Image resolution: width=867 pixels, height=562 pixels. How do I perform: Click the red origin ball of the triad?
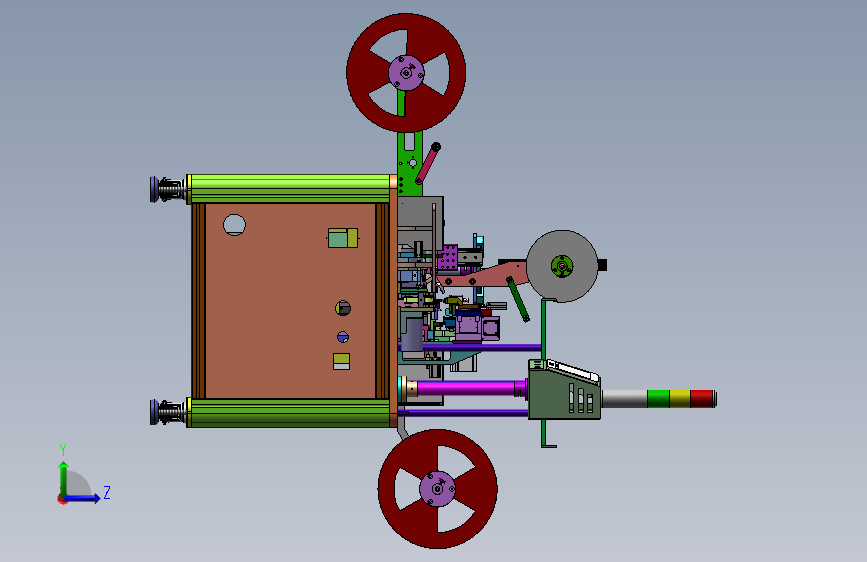[x=62, y=499]
